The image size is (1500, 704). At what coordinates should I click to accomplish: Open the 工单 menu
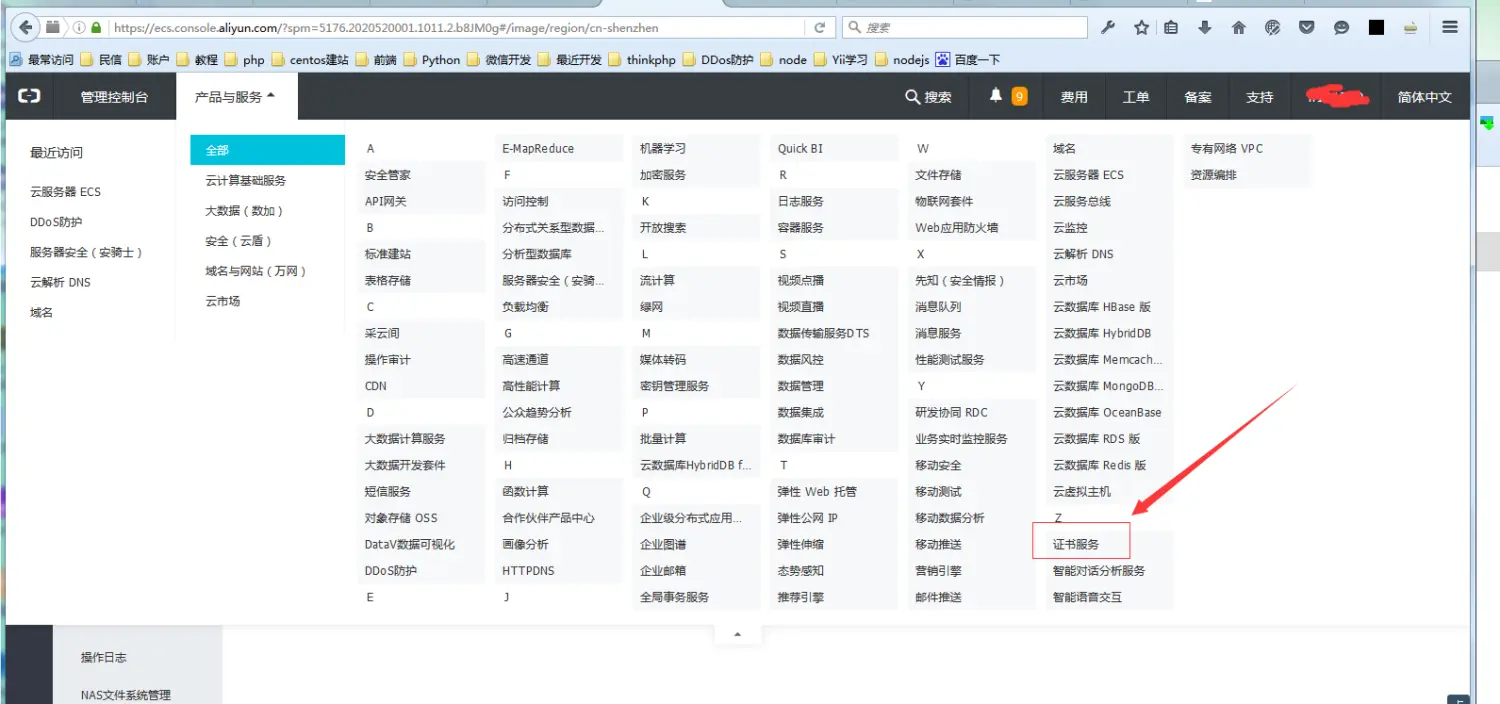(1136, 97)
